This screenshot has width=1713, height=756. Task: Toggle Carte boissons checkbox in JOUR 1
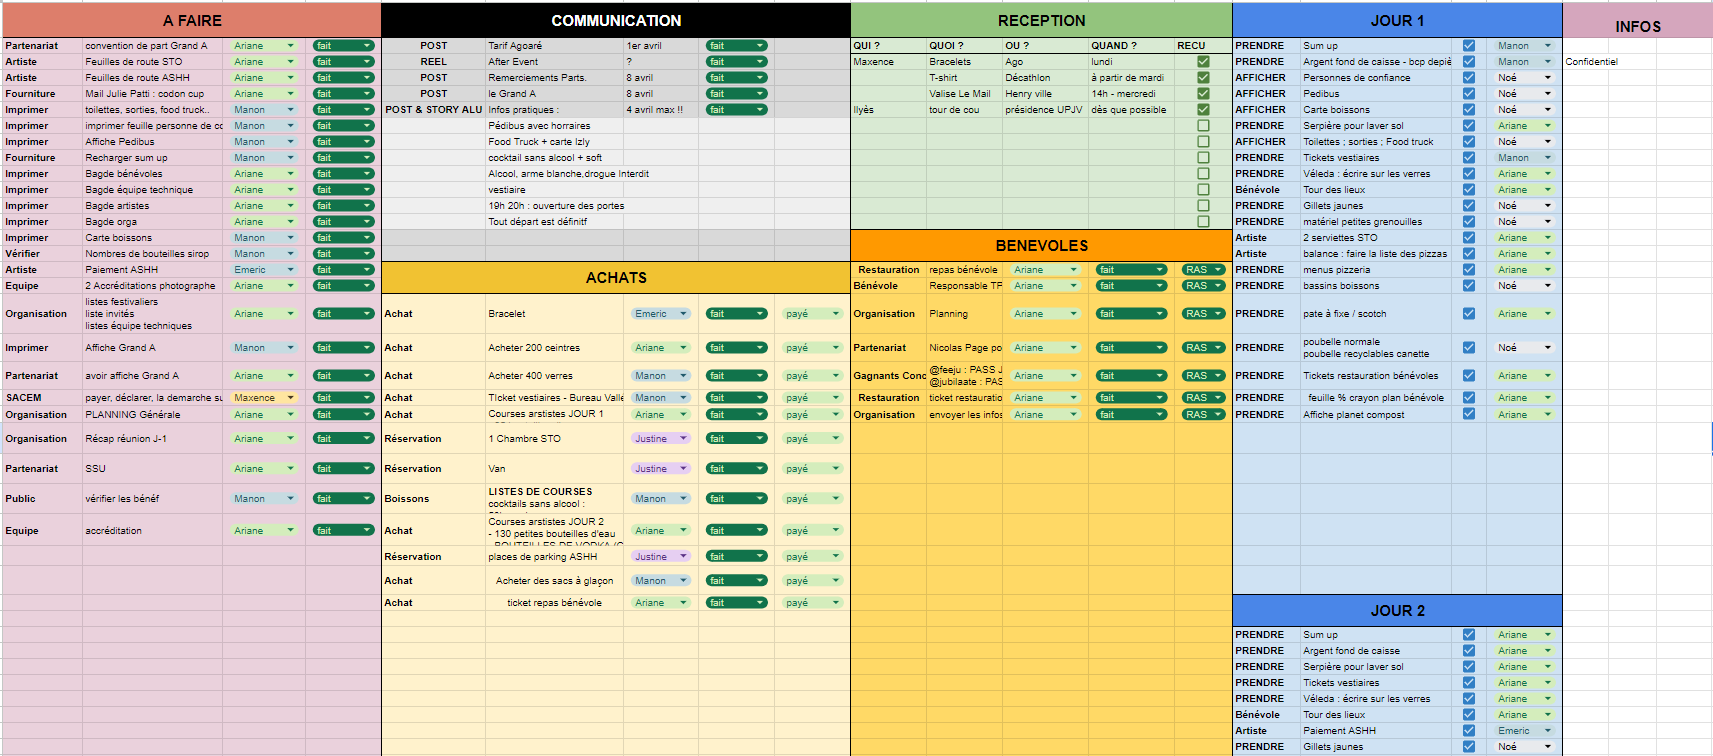1468,110
